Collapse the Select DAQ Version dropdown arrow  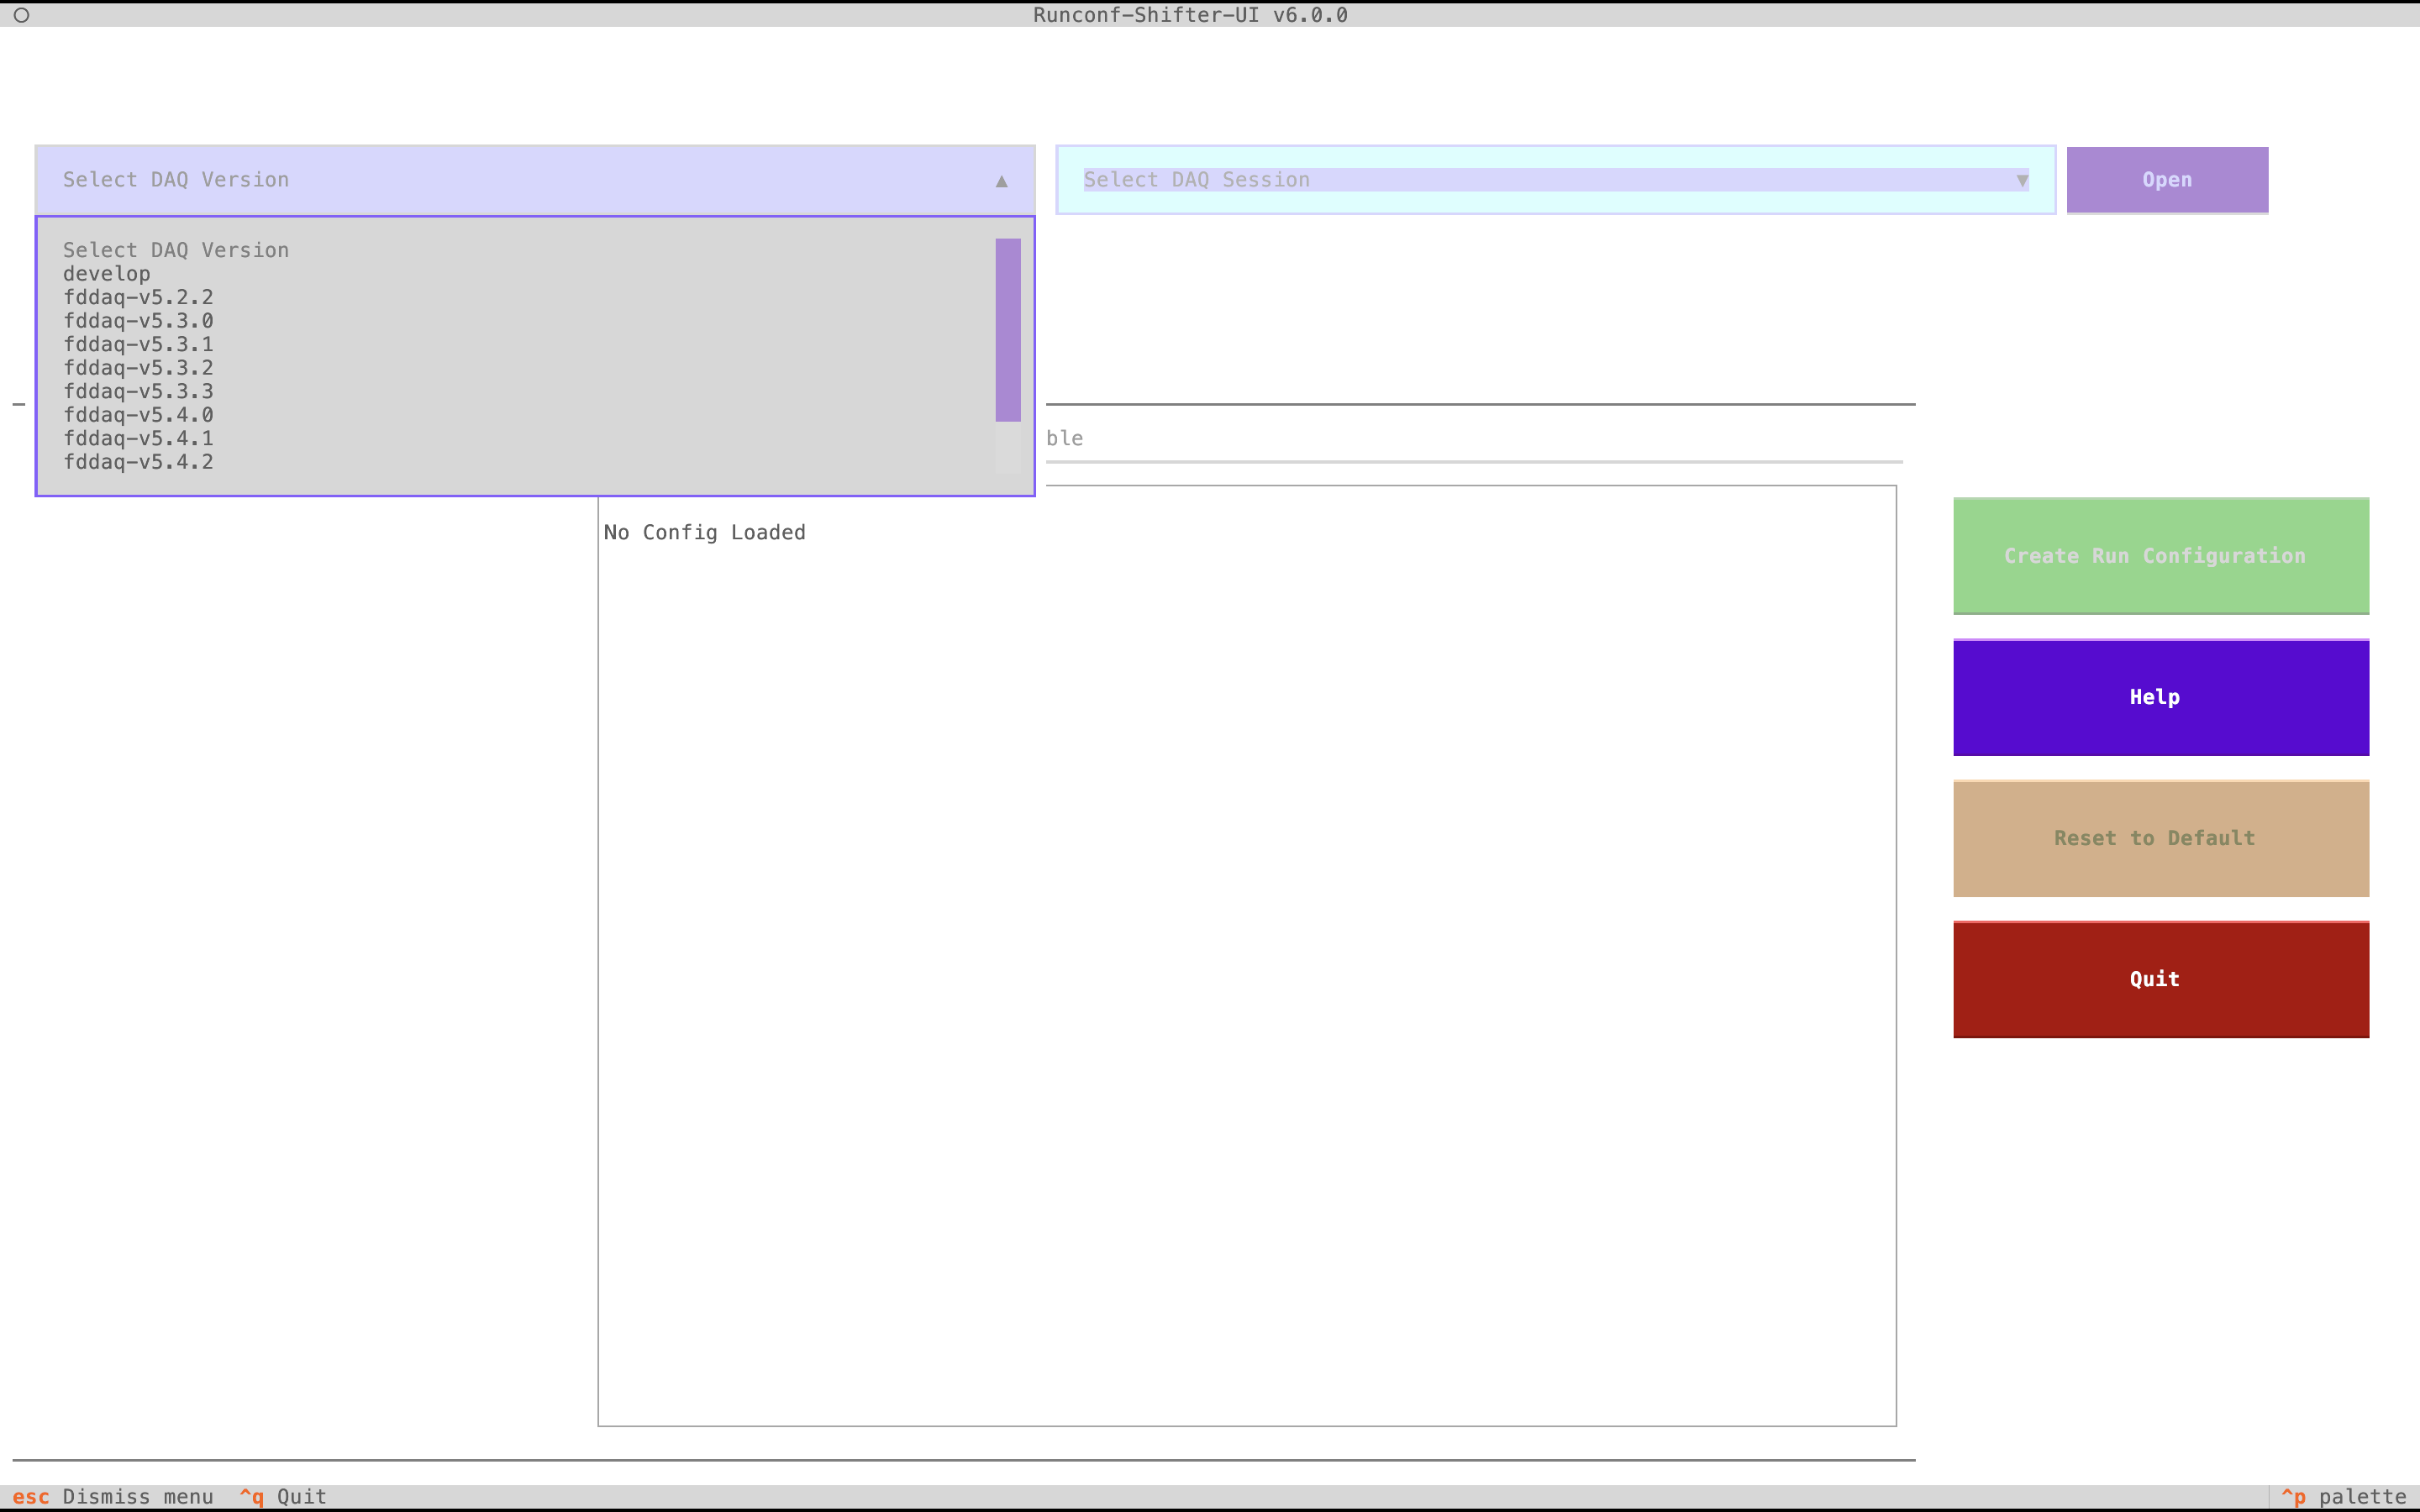pos(1001,181)
